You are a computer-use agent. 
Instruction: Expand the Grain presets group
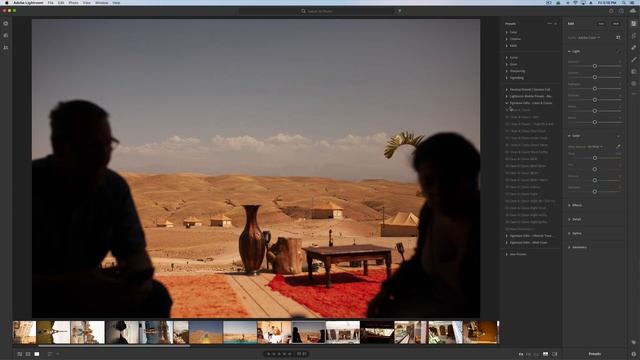coord(512,64)
